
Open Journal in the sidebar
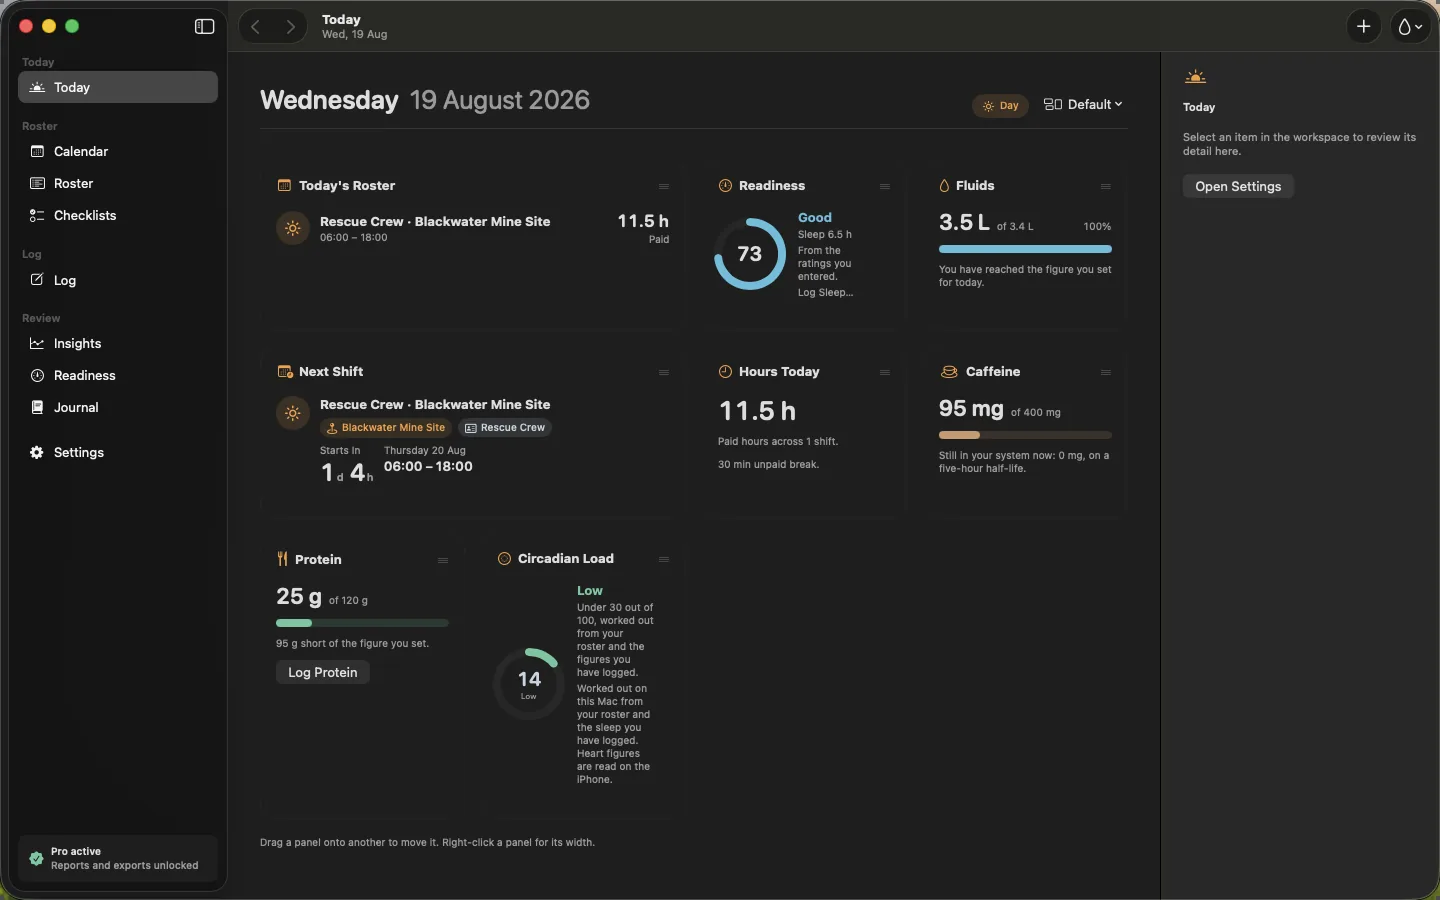pos(118,408)
